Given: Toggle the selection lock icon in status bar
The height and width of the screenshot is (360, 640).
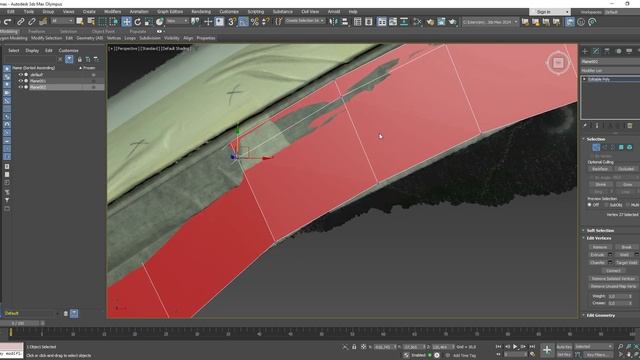Looking at the screenshot, I should (354, 347).
